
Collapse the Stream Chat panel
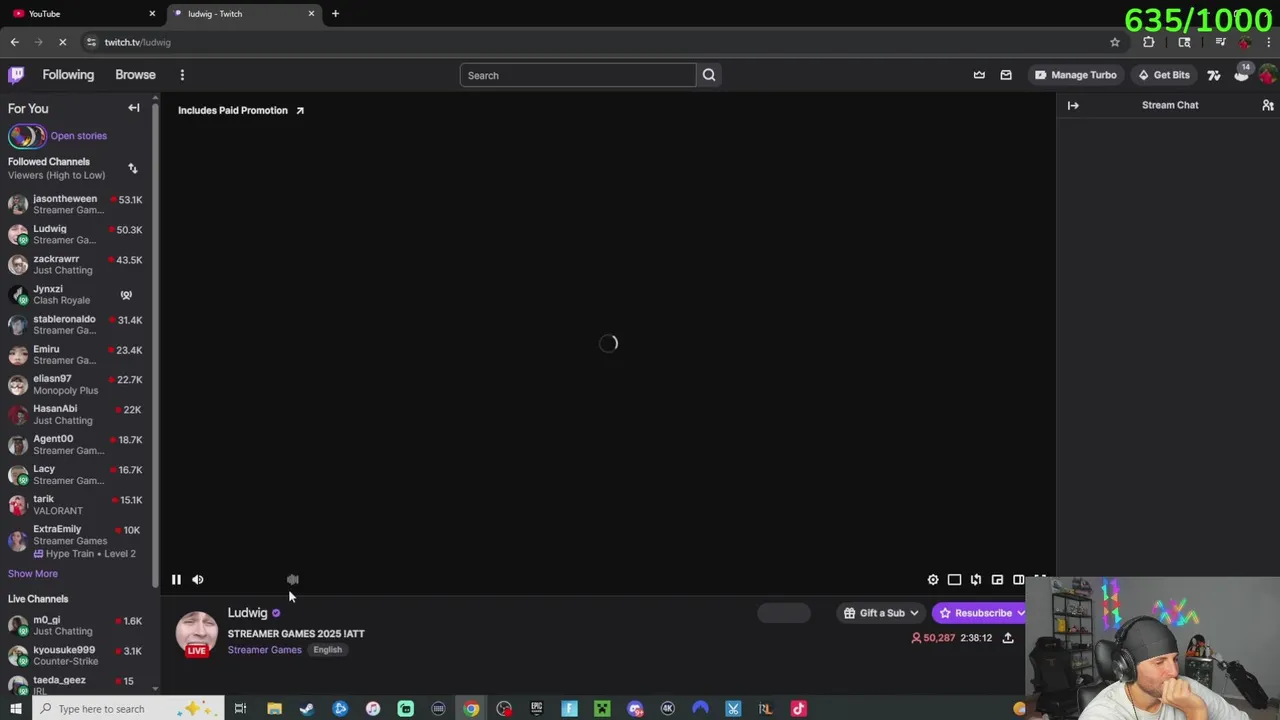coord(1073,105)
